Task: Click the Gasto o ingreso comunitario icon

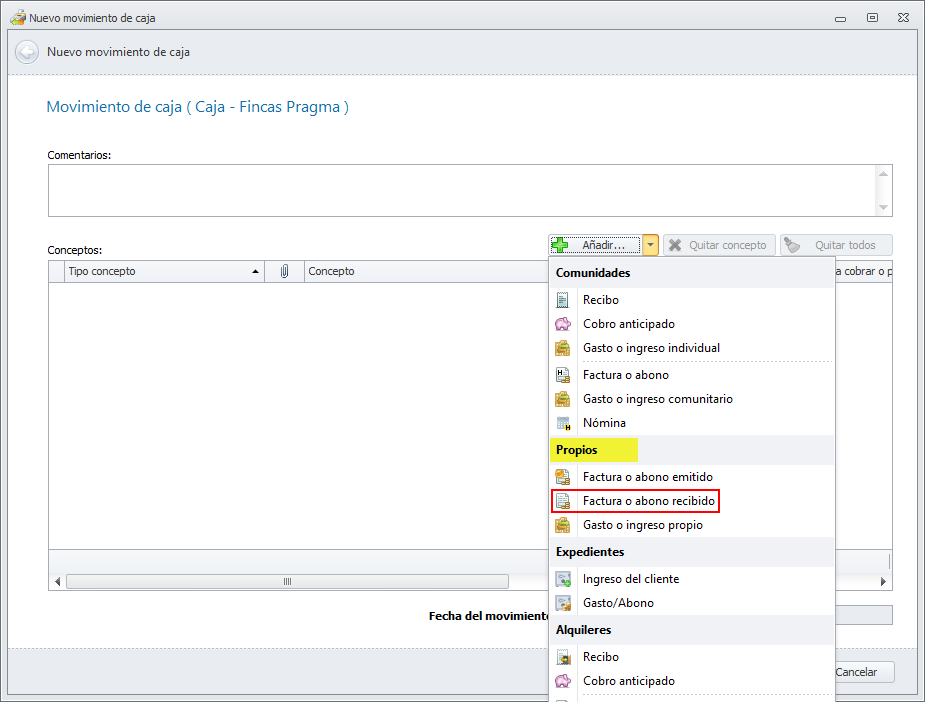Action: pyautogui.click(x=563, y=399)
